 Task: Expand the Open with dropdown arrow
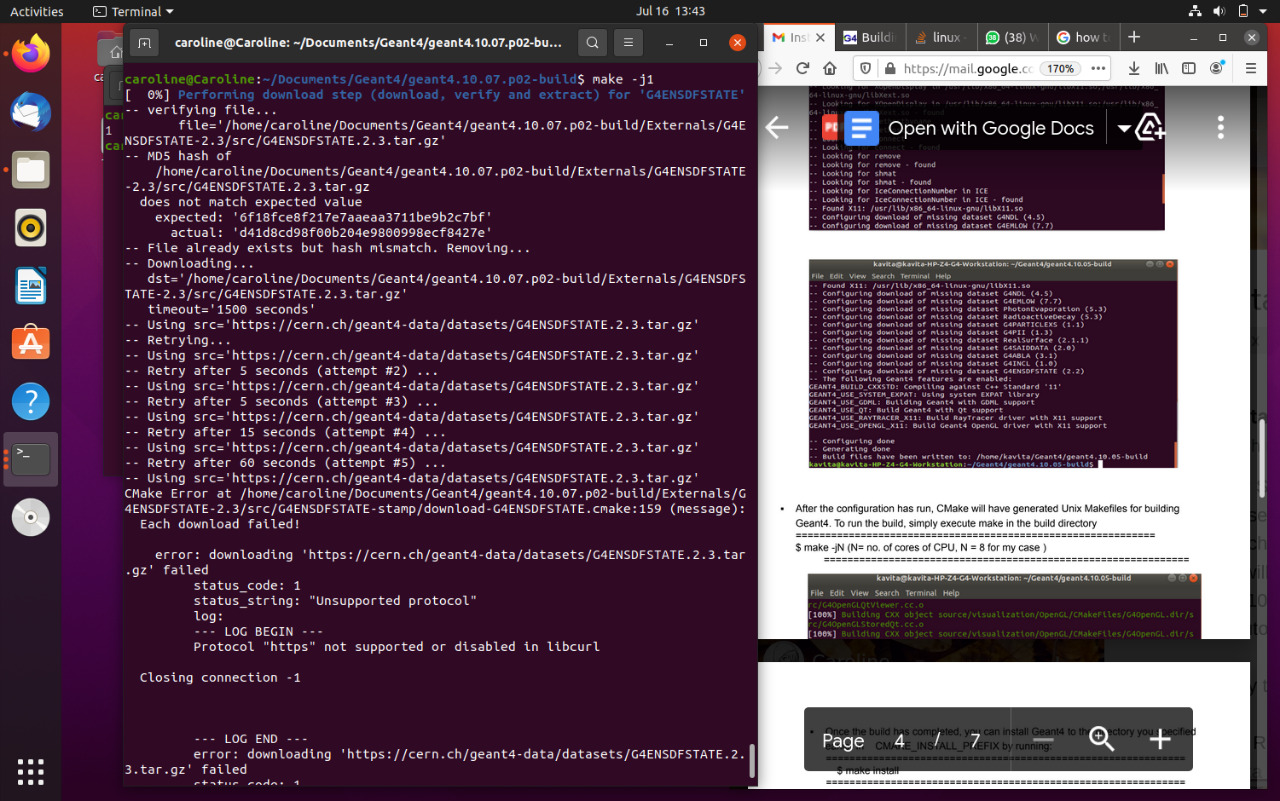[1124, 129]
